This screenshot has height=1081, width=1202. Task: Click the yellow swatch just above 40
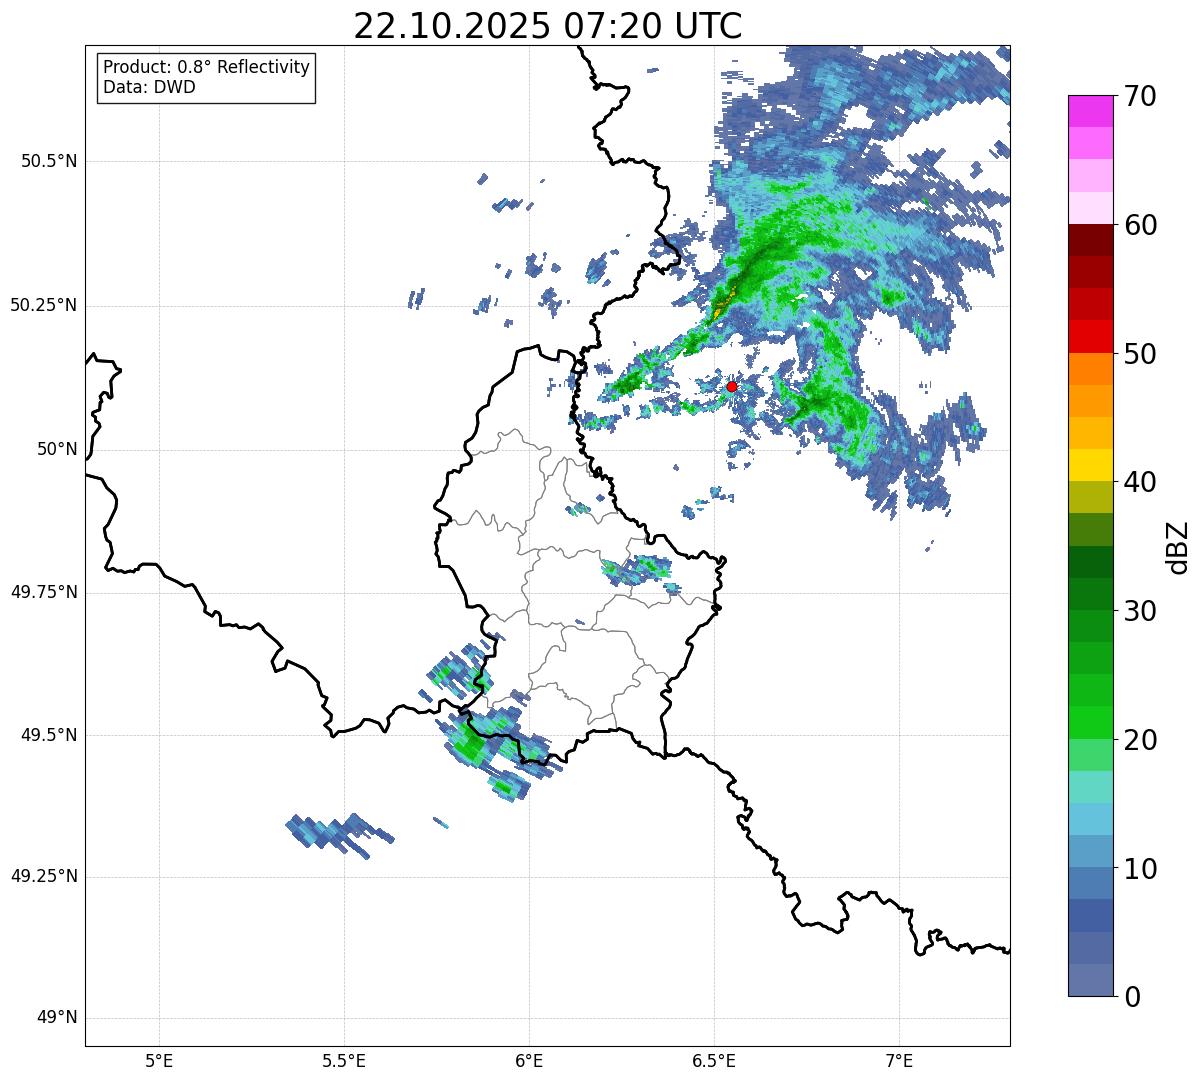(x=1090, y=465)
